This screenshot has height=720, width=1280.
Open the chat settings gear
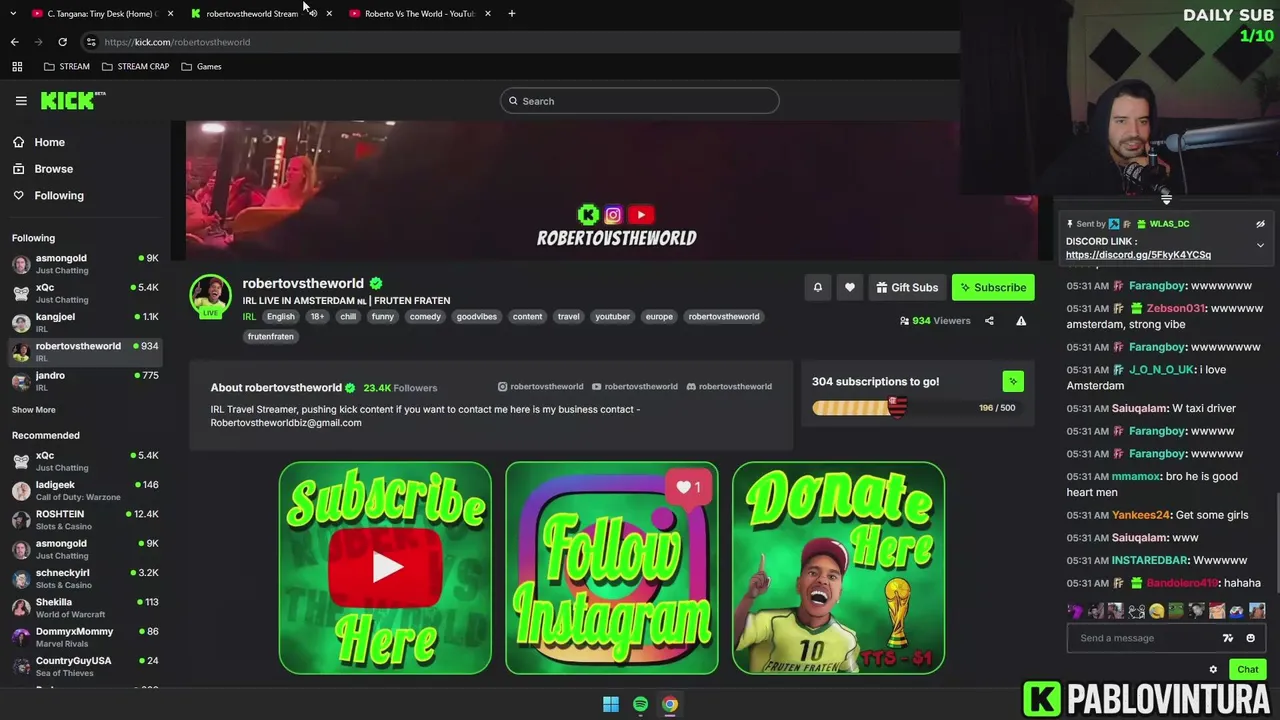(1213, 670)
